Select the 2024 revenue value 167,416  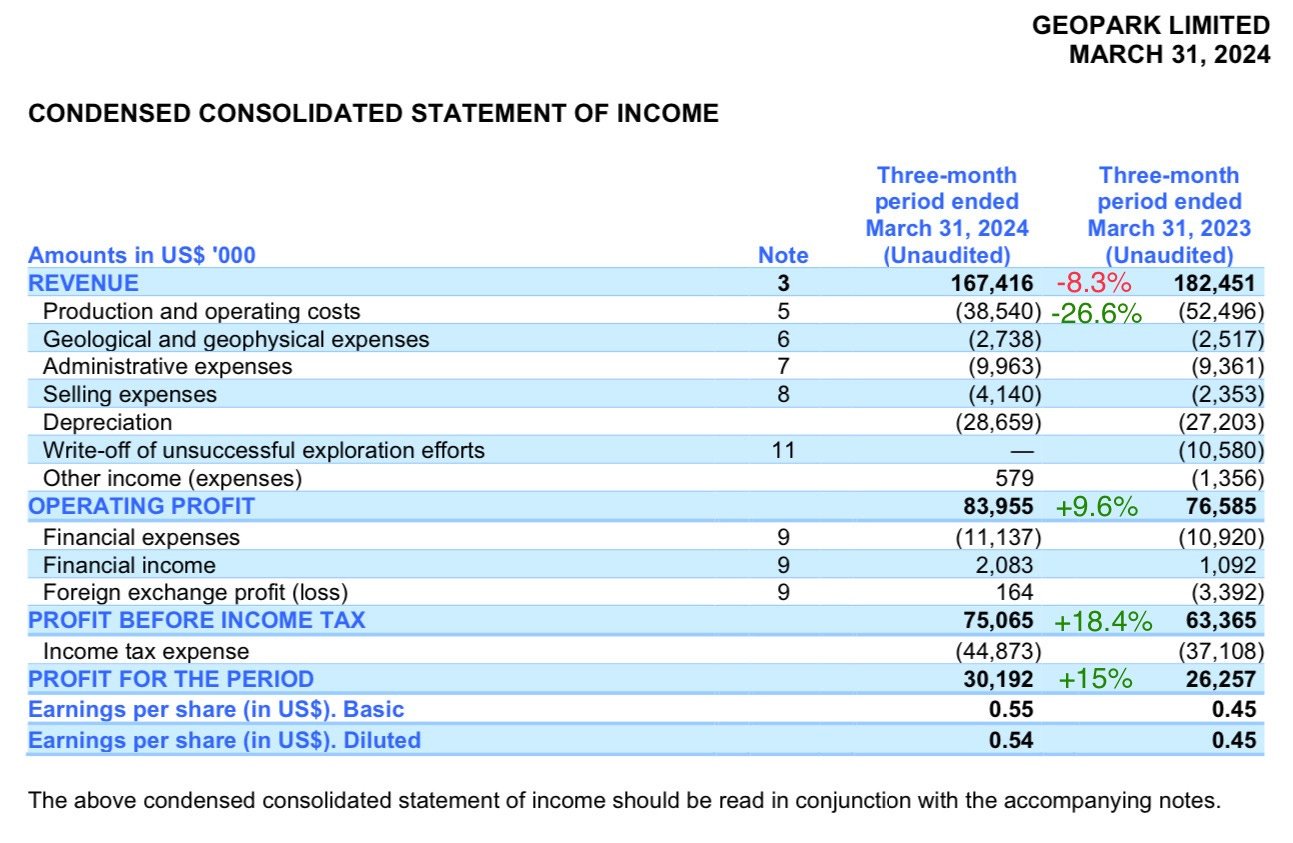click(x=991, y=283)
